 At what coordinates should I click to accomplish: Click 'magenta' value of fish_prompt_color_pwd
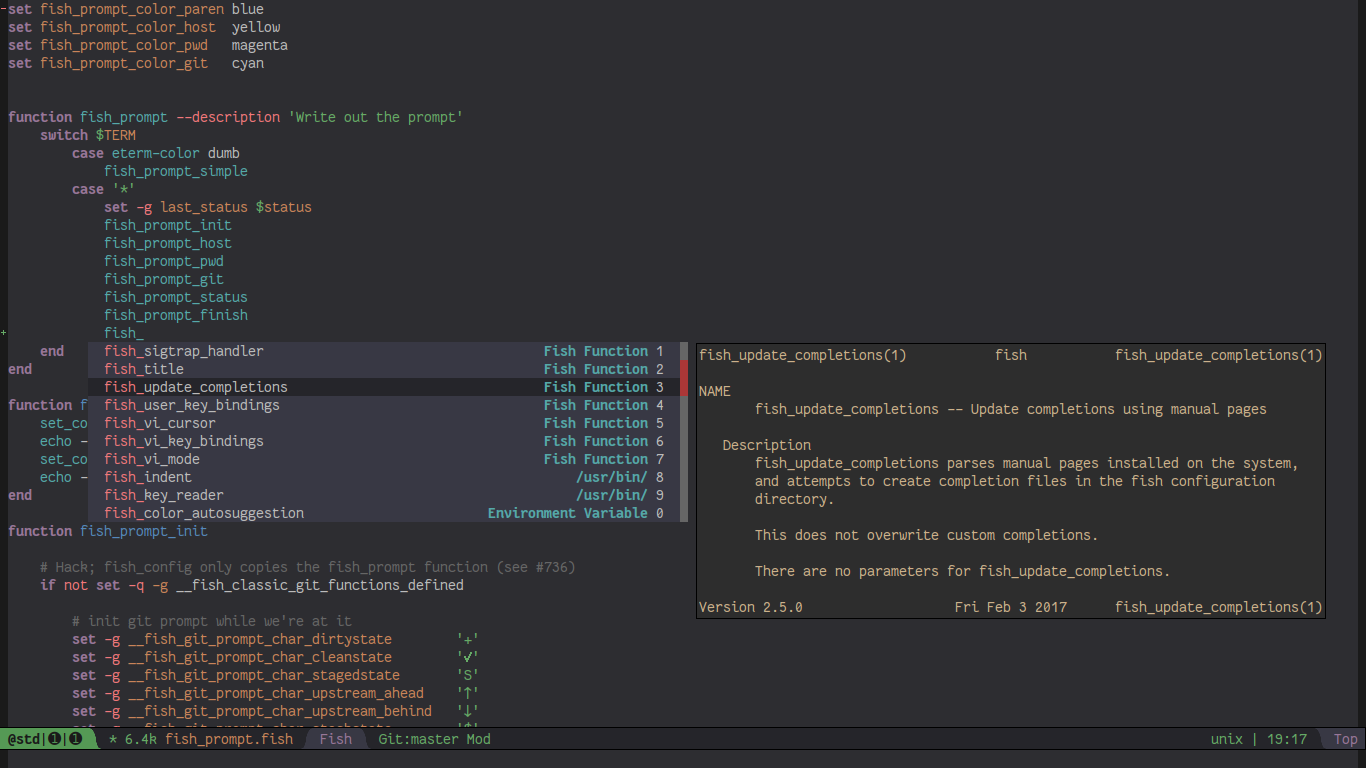[x=260, y=45]
